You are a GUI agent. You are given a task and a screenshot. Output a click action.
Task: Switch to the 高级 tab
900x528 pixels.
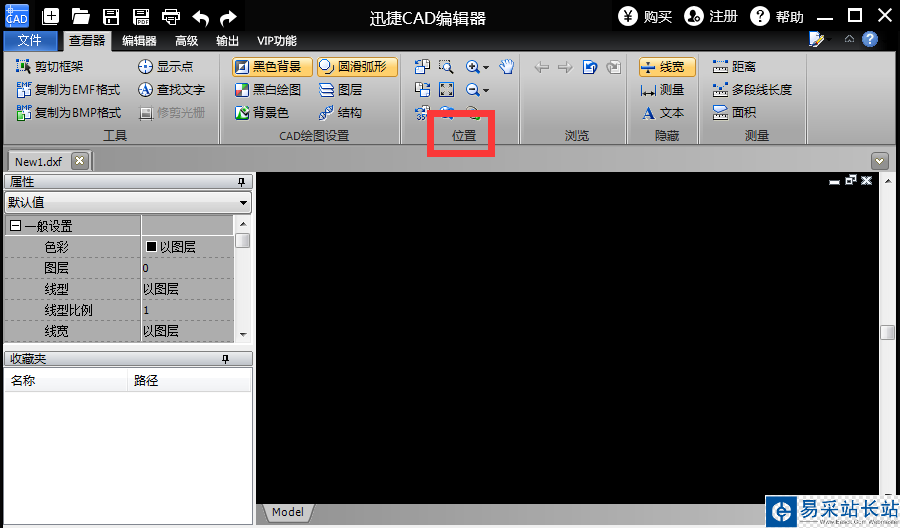(187, 41)
